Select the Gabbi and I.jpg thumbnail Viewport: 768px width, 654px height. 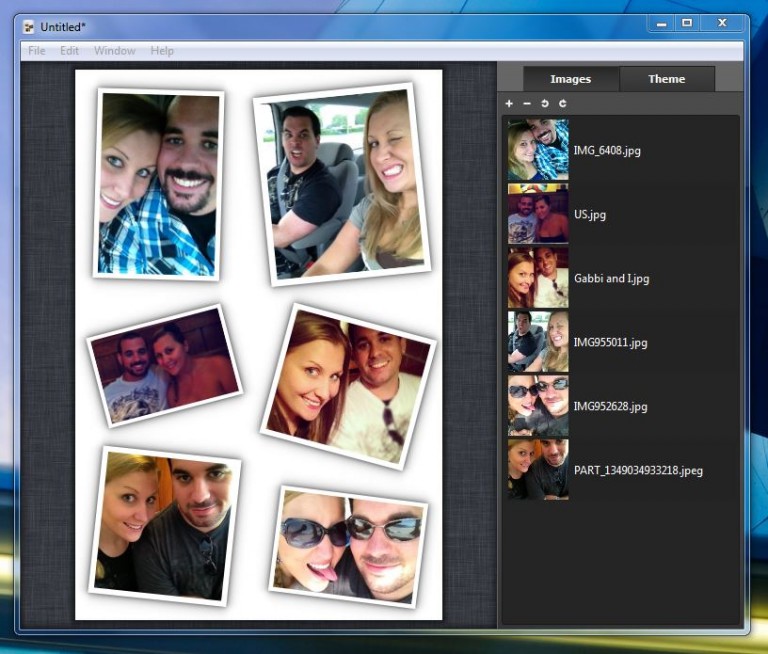538,278
